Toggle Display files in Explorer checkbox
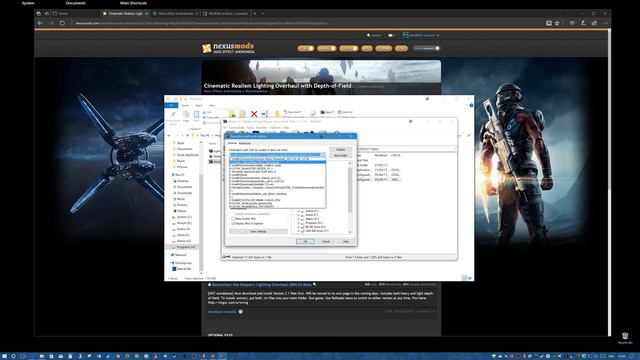 click(233, 224)
